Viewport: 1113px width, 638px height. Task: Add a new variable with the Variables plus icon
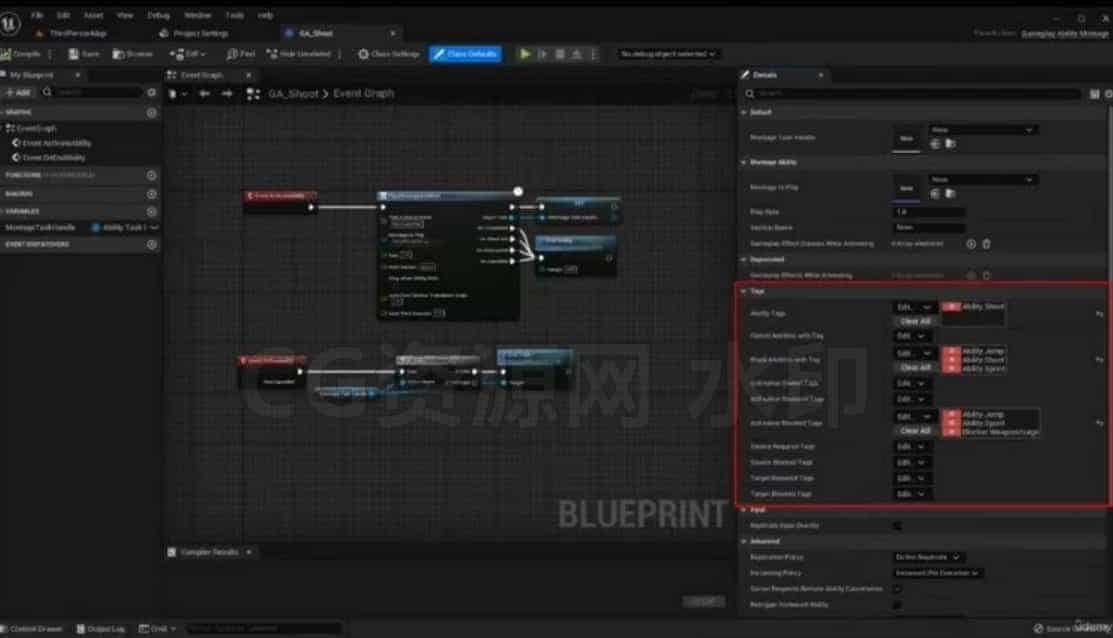coord(151,211)
